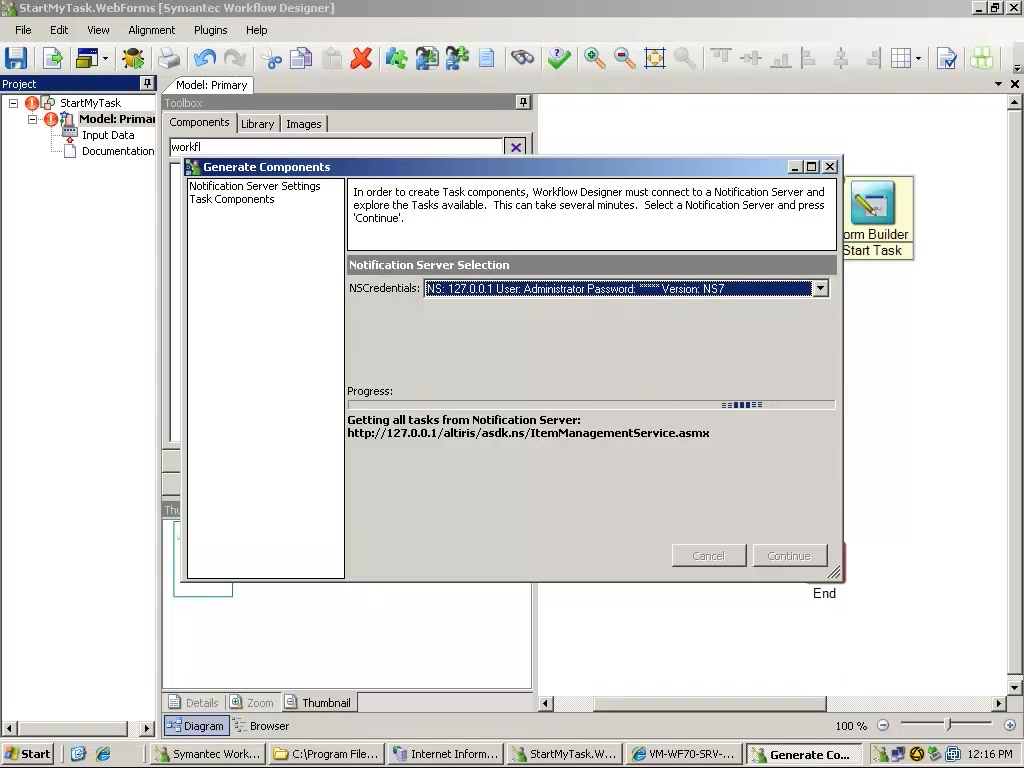Switch to the Components tab in Toolbox

199,123
